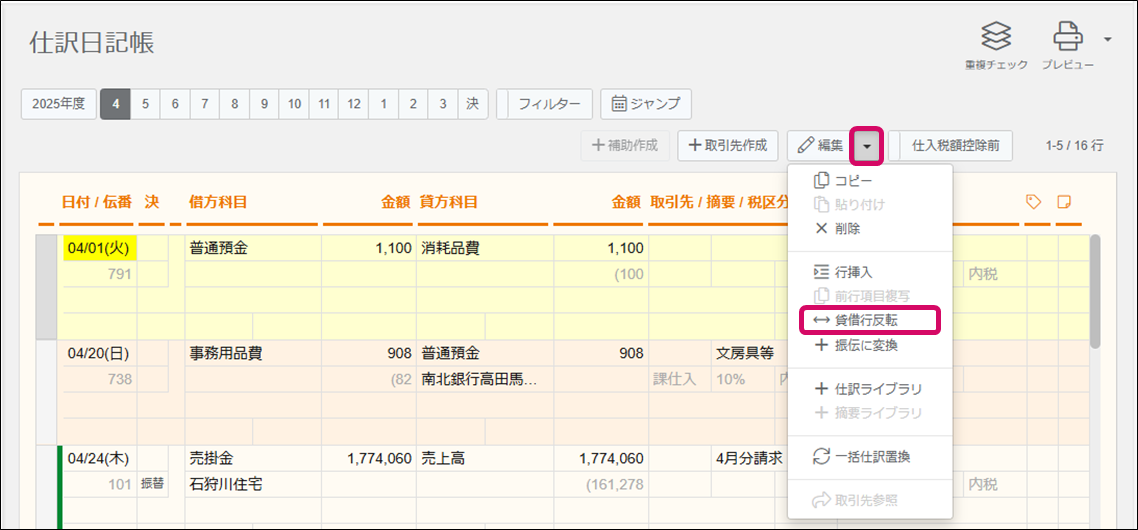Click the 重複チェック layers icon
This screenshot has width=1138, height=530.
point(996,38)
